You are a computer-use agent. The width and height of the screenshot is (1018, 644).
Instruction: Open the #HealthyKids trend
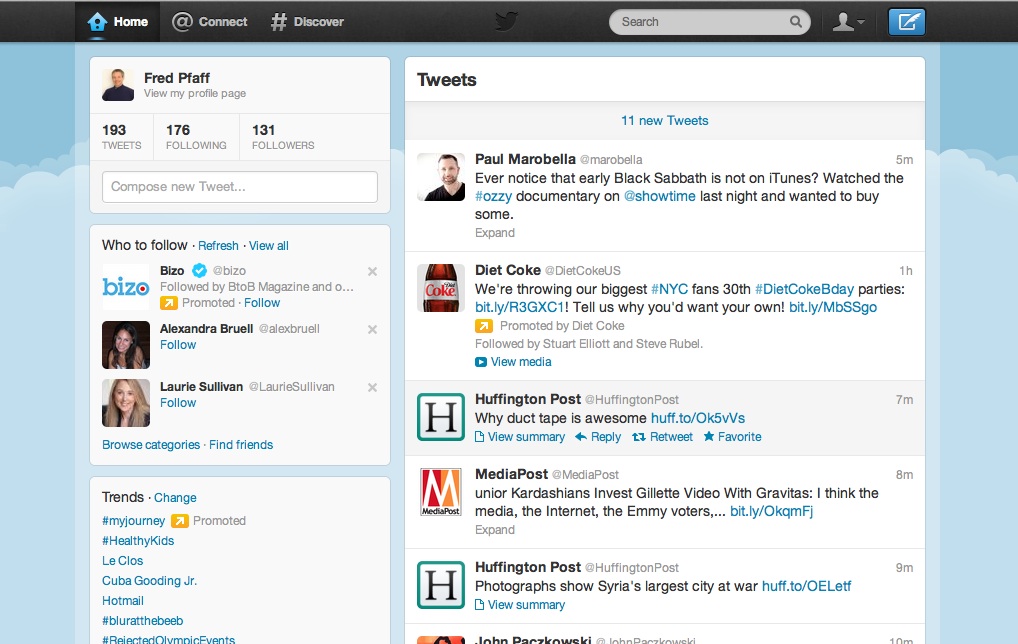click(x=138, y=541)
